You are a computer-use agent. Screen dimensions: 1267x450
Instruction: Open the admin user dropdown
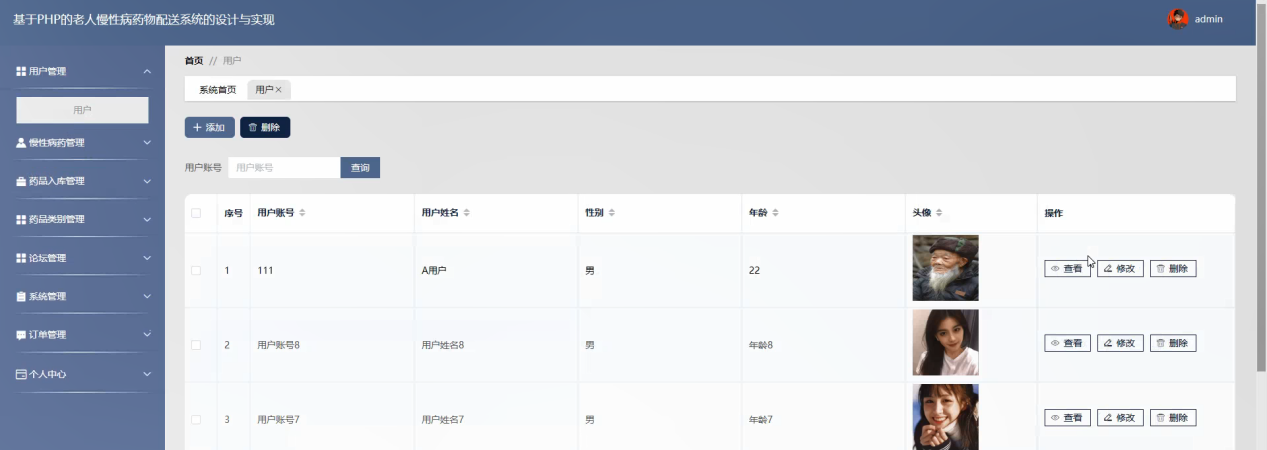click(x=1209, y=19)
